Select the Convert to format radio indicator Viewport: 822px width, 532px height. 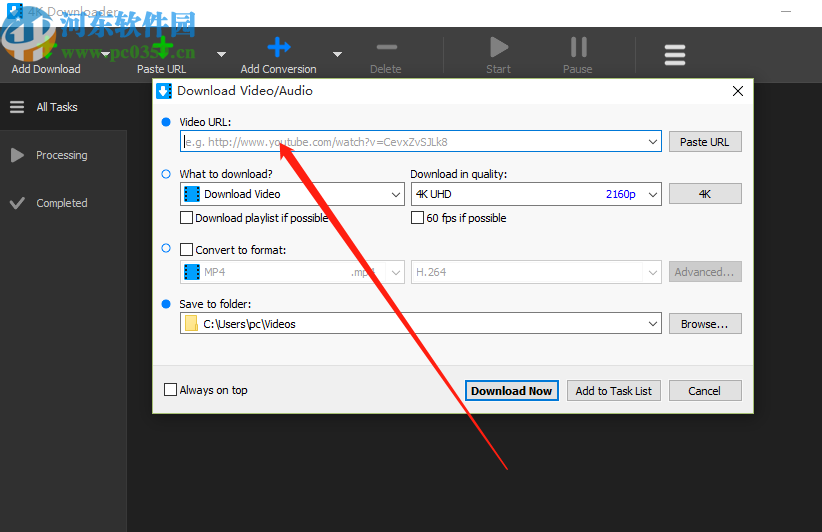pyautogui.click(x=166, y=248)
